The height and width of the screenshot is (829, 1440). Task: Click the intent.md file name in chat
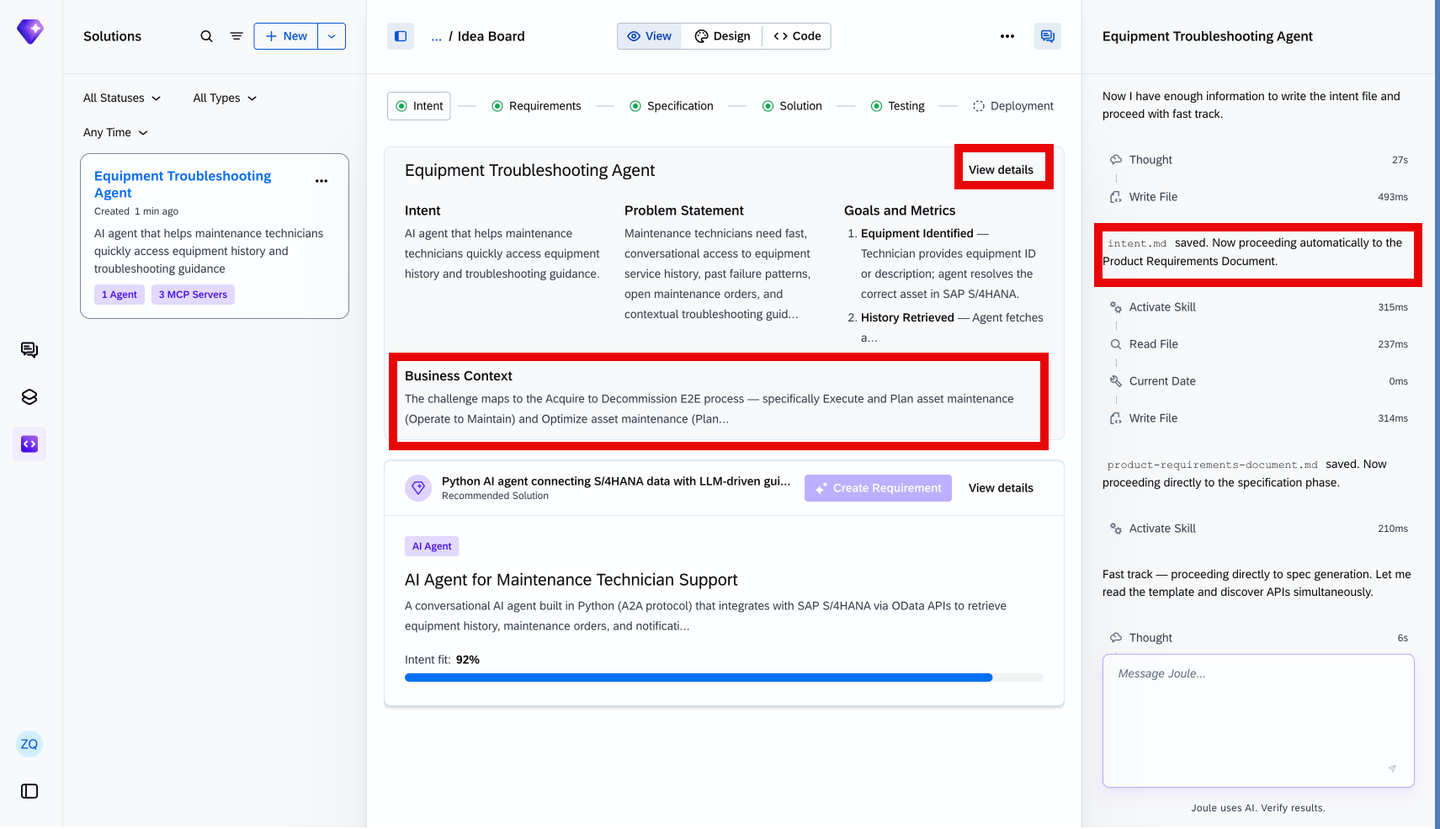[1137, 243]
